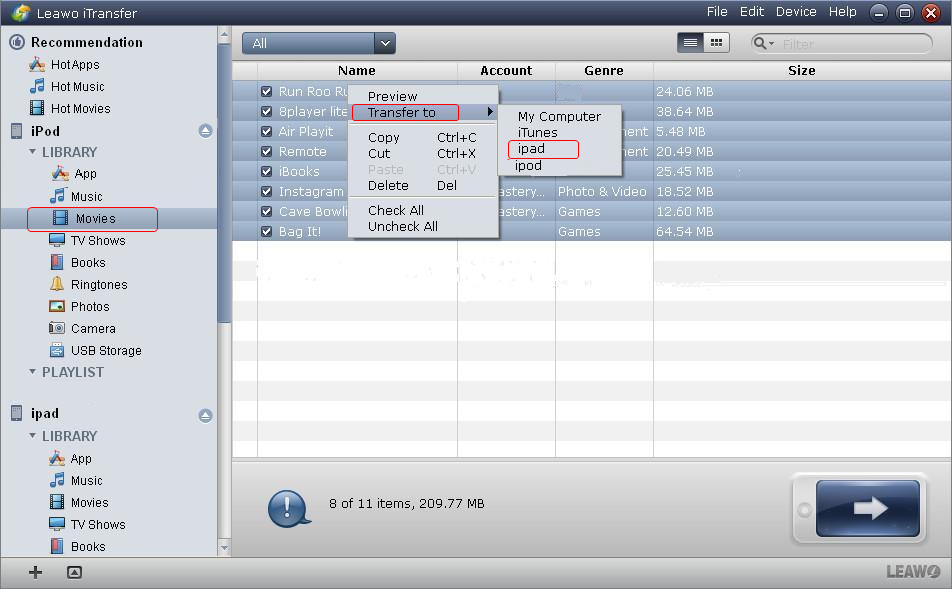
Task: Open the File menu
Action: 717,12
